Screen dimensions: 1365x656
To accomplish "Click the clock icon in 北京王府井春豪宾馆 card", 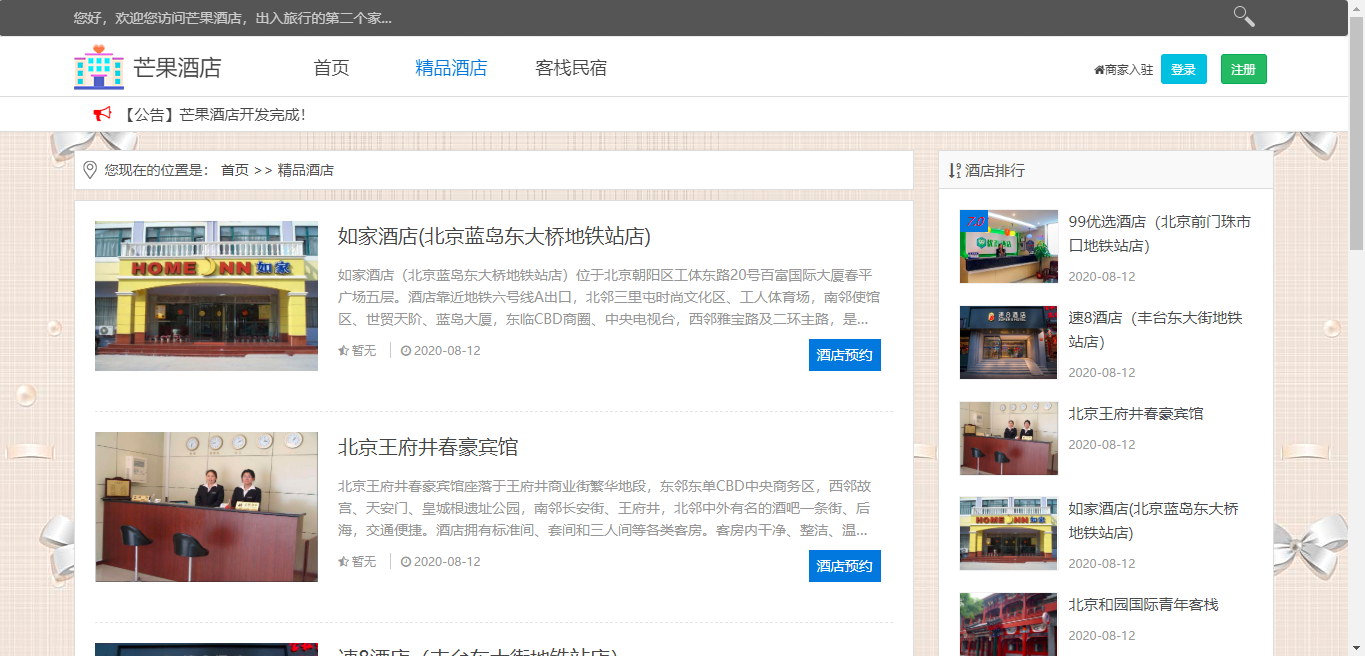I will pos(406,562).
